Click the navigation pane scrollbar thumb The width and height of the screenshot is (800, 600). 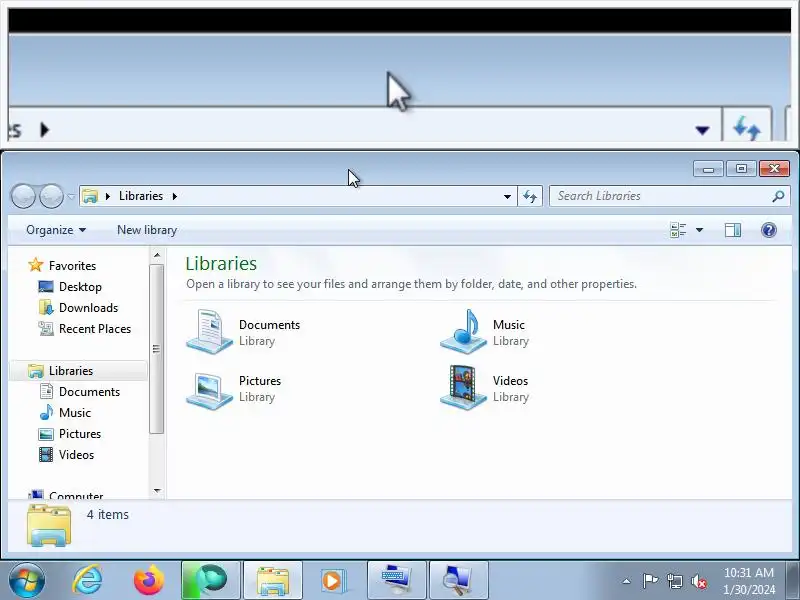pyautogui.click(x=157, y=349)
